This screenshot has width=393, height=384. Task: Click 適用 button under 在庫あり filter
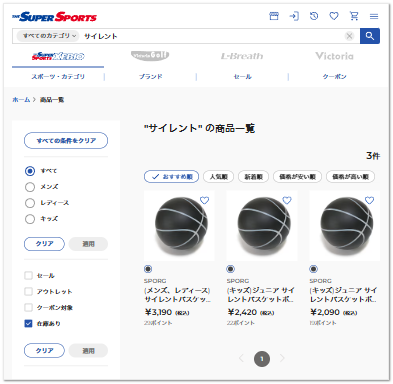(88, 351)
